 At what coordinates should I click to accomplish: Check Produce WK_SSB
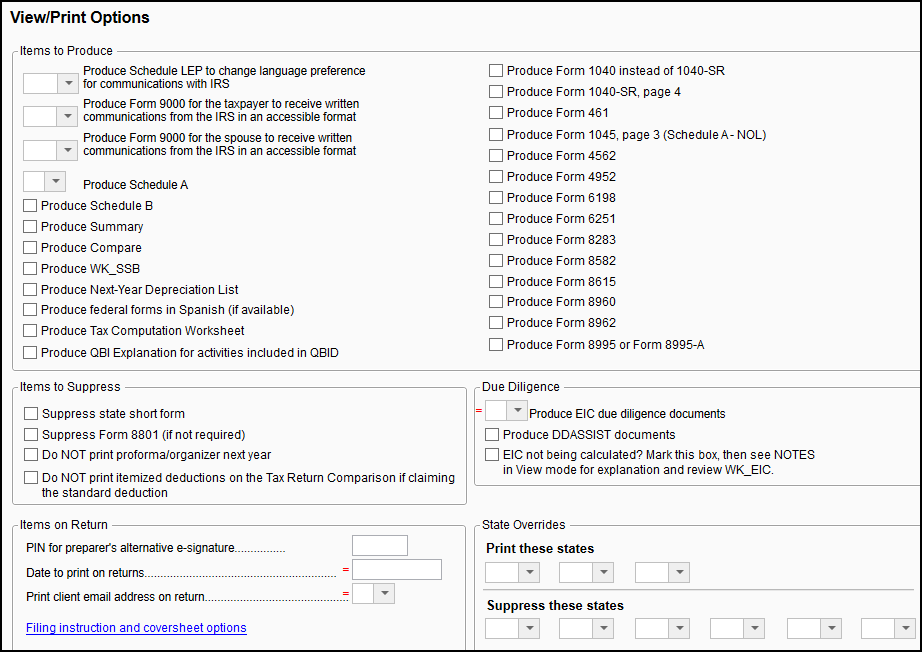pyautogui.click(x=29, y=268)
